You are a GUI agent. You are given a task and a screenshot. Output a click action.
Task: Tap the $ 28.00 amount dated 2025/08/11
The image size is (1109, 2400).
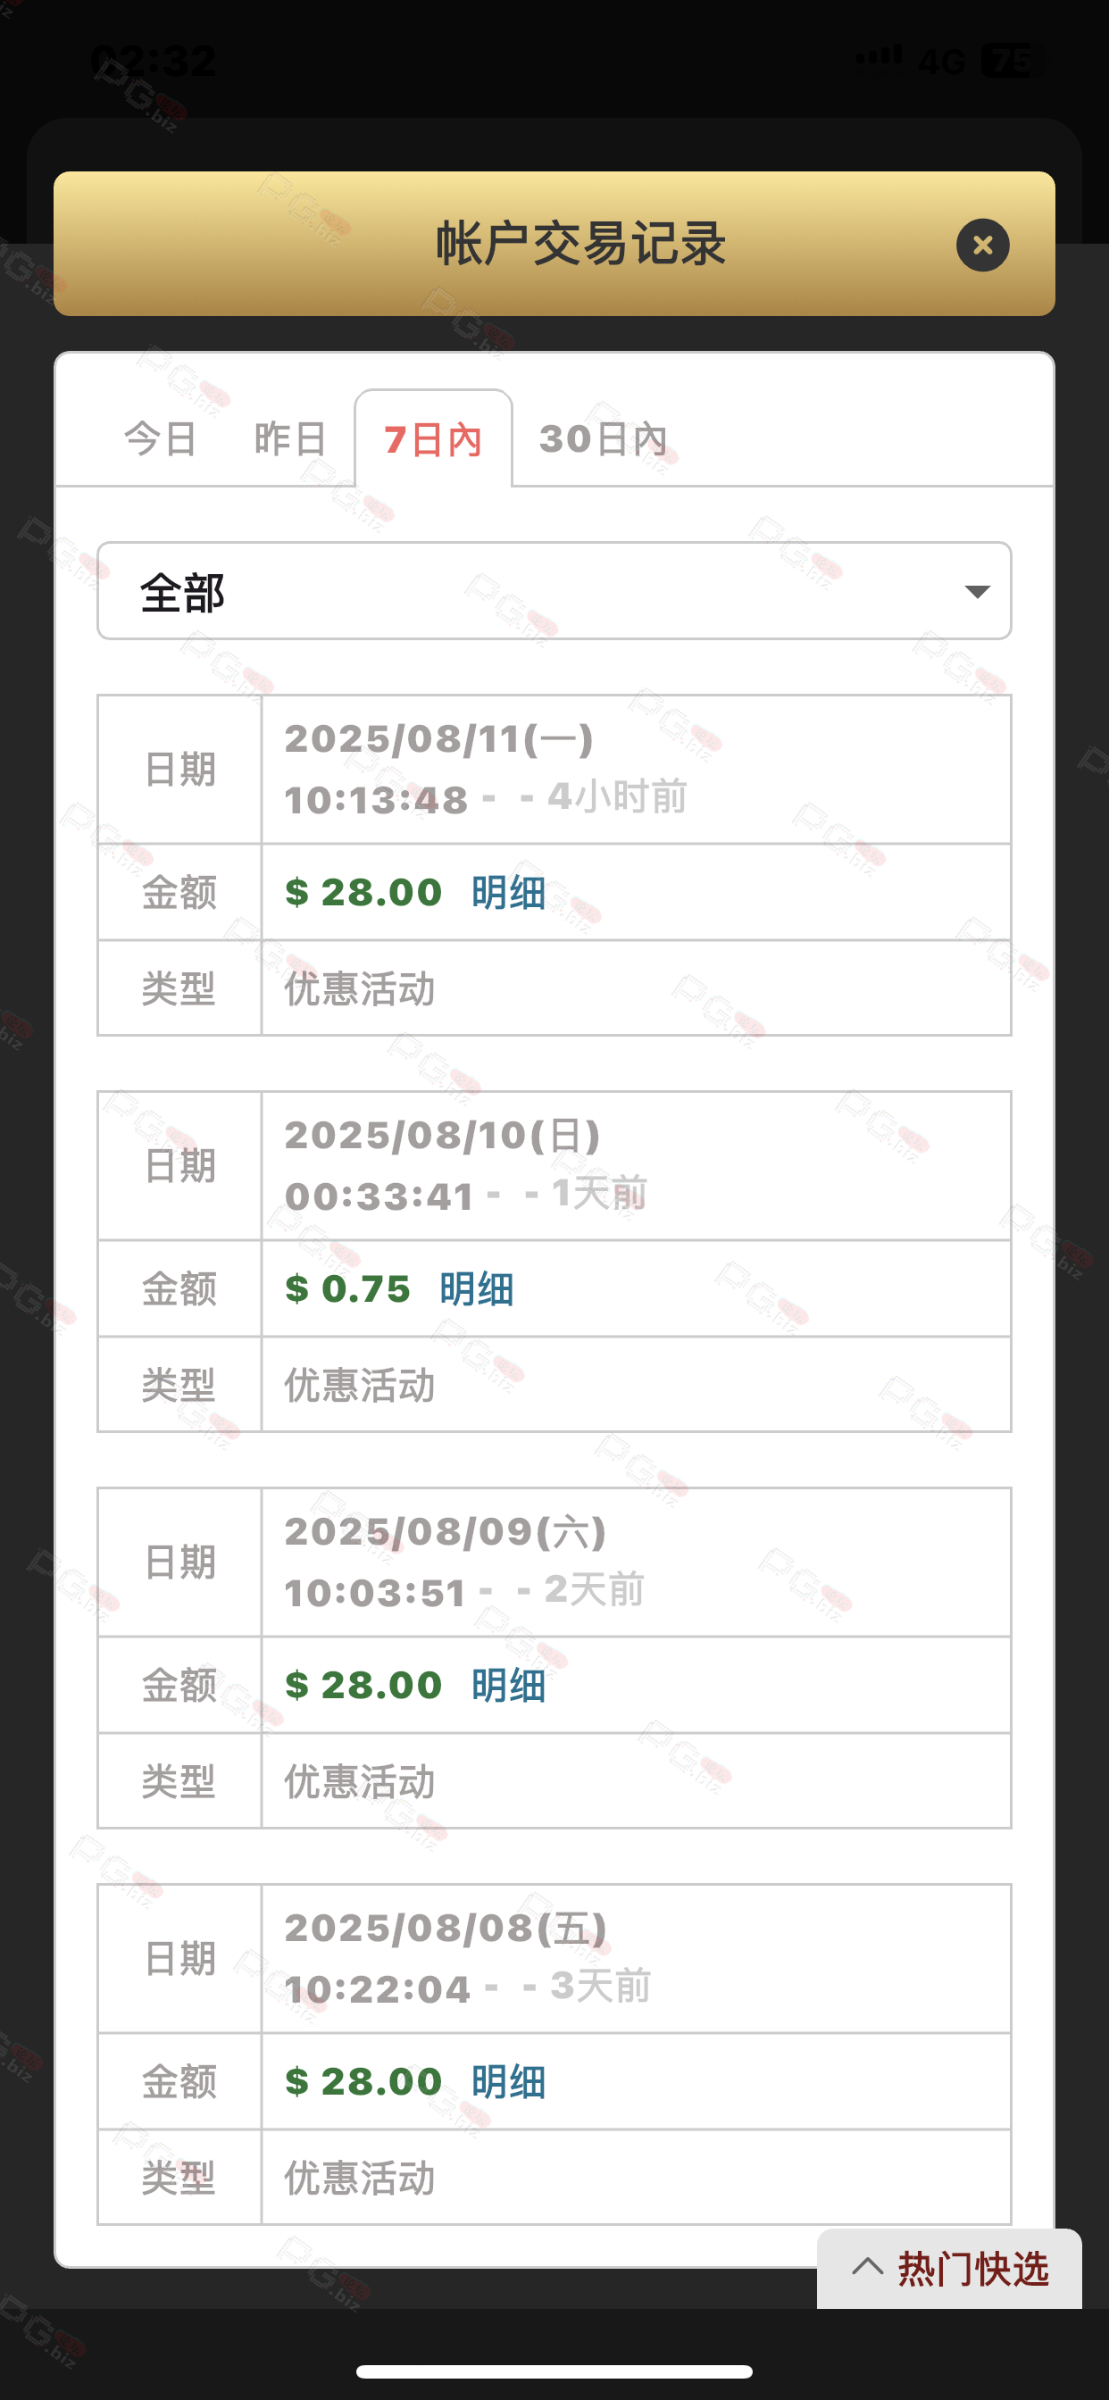pos(364,892)
